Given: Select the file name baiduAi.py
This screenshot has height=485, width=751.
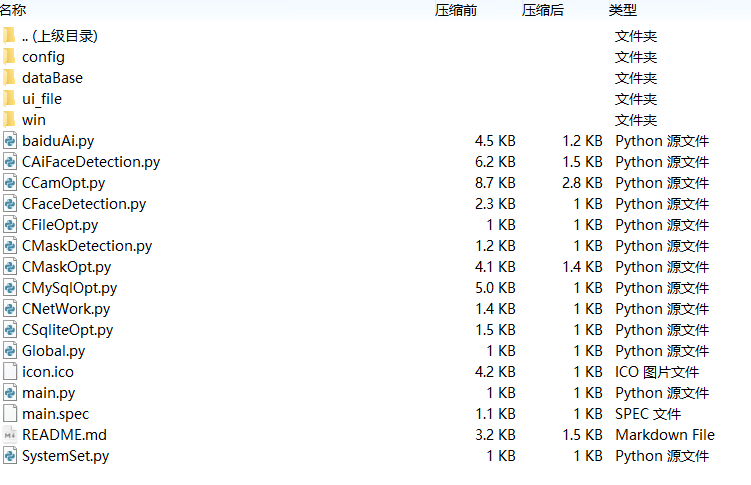Looking at the screenshot, I should pos(58,141).
